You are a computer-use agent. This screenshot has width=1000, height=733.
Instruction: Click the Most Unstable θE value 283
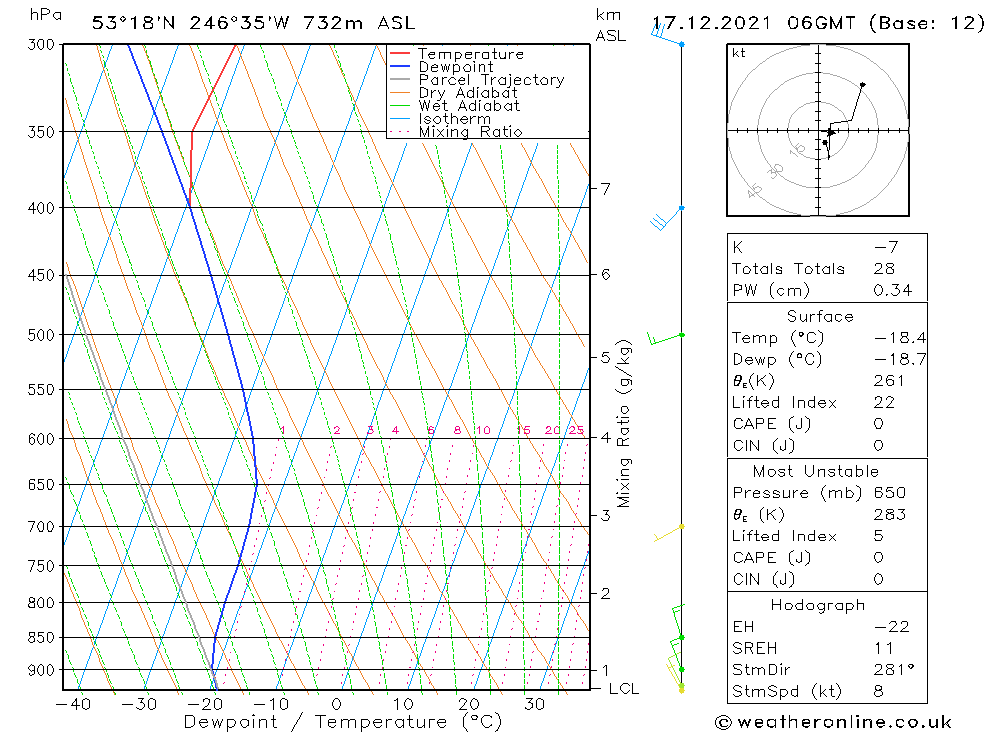[890, 515]
